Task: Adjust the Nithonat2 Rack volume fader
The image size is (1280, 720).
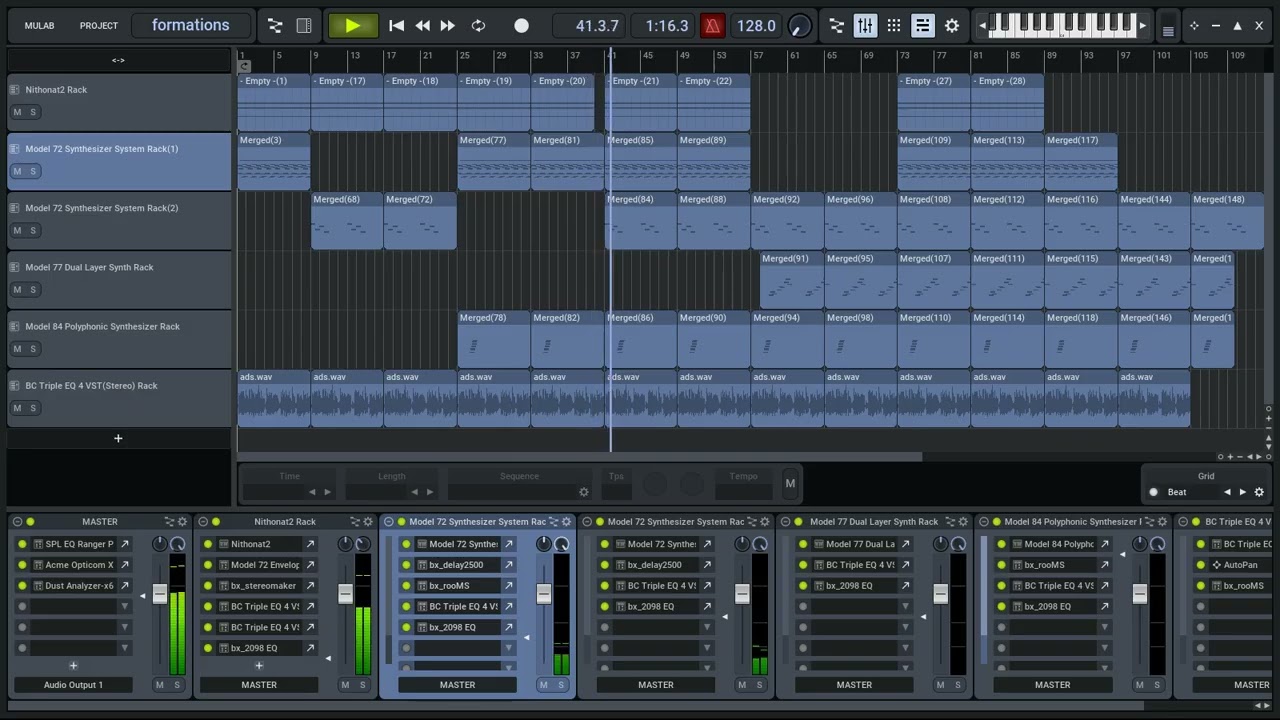Action: 345,594
